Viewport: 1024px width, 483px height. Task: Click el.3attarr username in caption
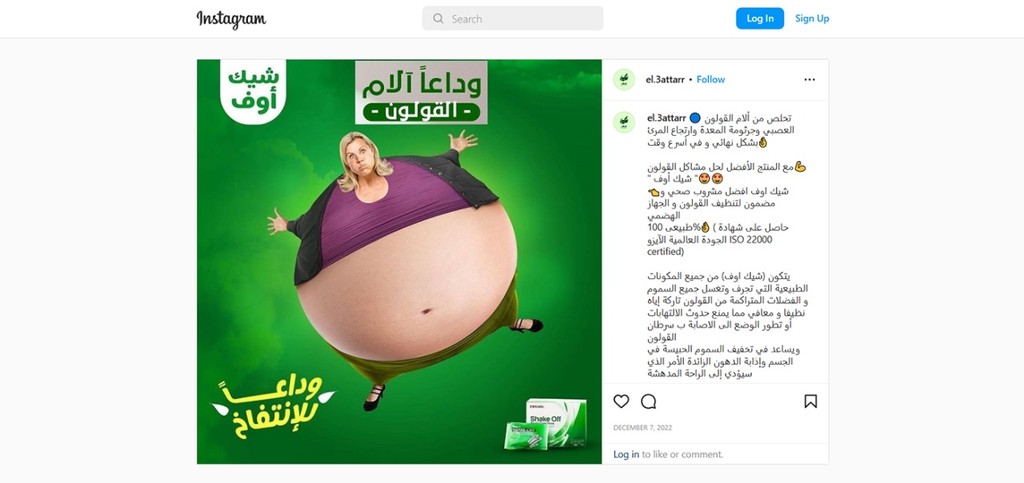click(667, 118)
